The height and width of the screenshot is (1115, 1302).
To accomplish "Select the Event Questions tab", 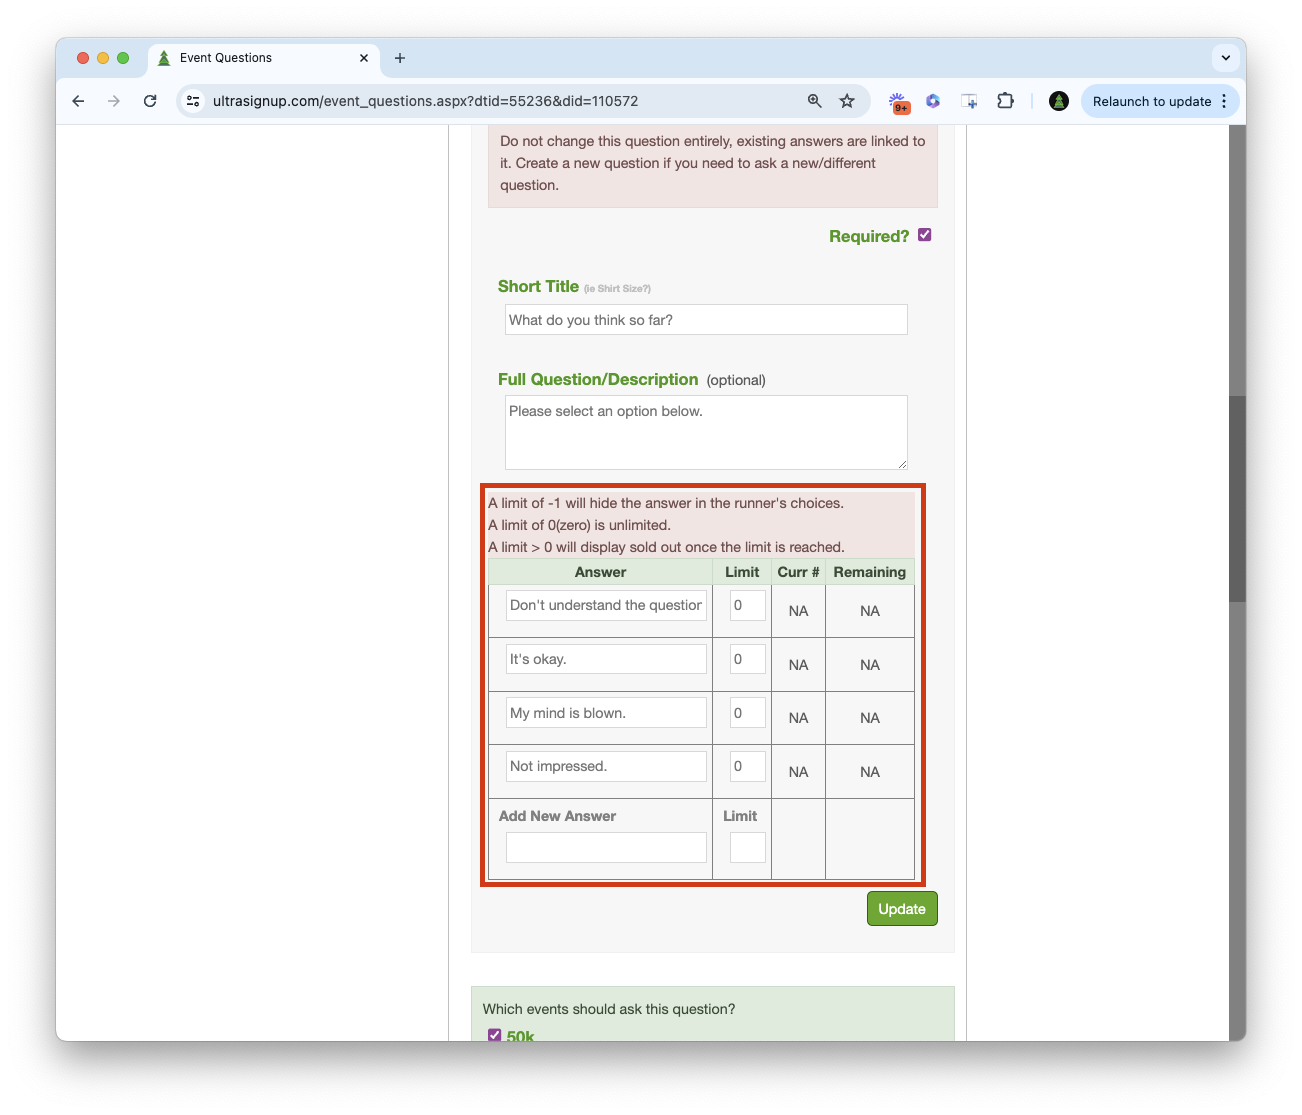I will [x=264, y=58].
